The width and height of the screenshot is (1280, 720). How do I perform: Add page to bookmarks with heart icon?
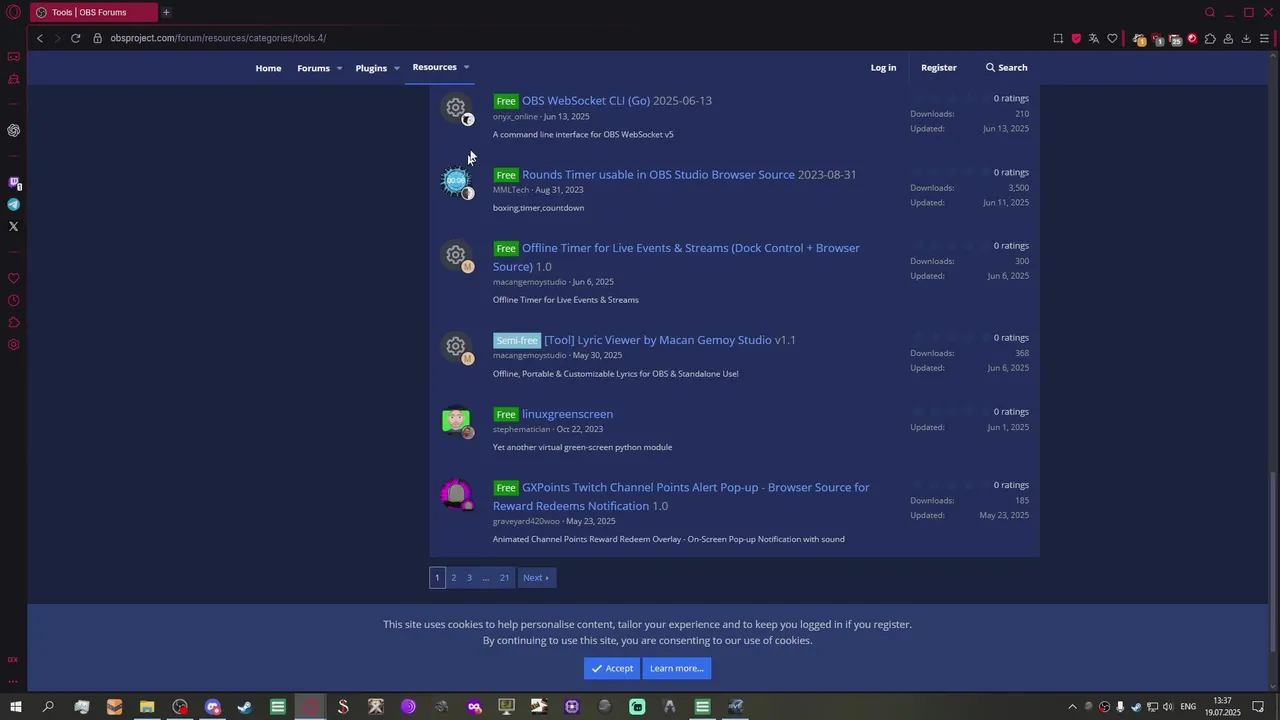(1112, 38)
